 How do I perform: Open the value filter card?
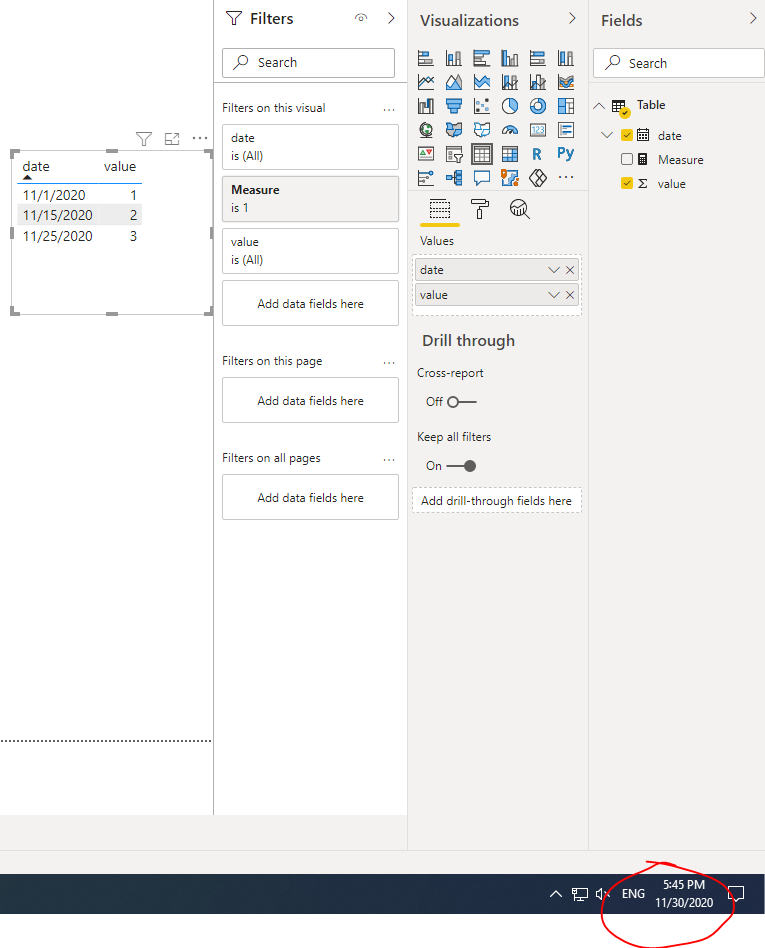[x=310, y=251]
